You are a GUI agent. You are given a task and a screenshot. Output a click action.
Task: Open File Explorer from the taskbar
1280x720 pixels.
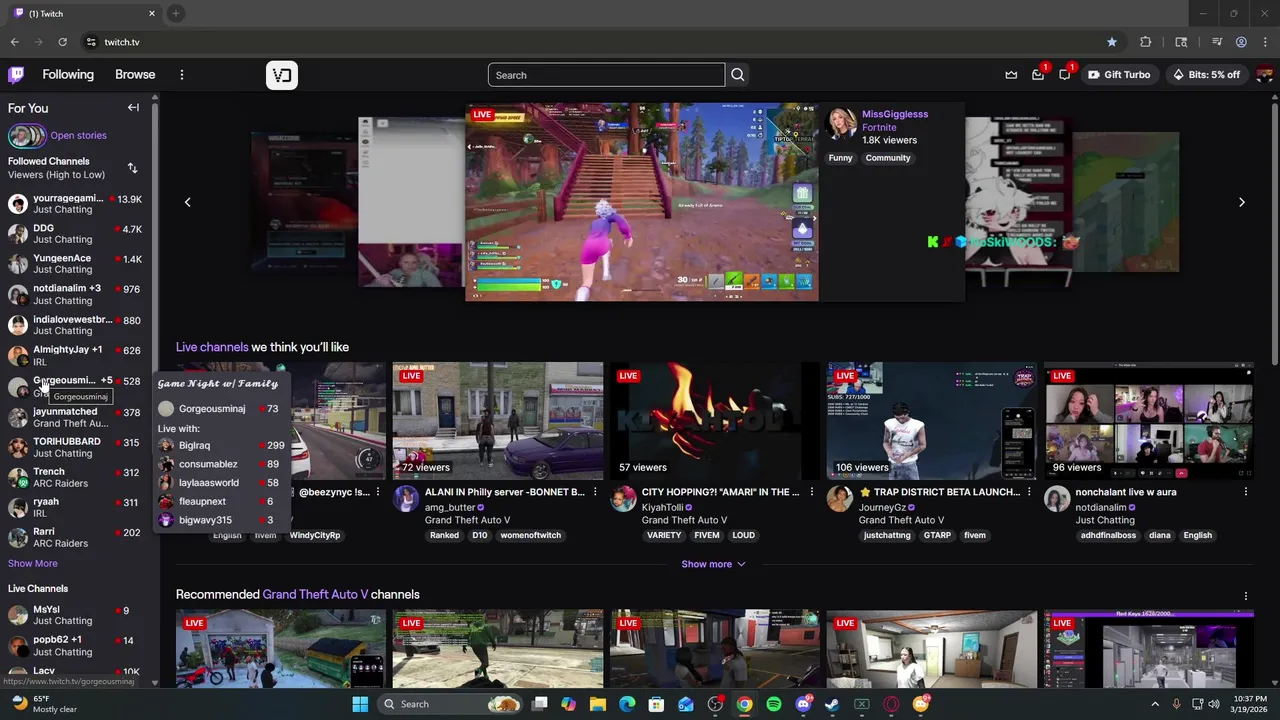click(598, 704)
